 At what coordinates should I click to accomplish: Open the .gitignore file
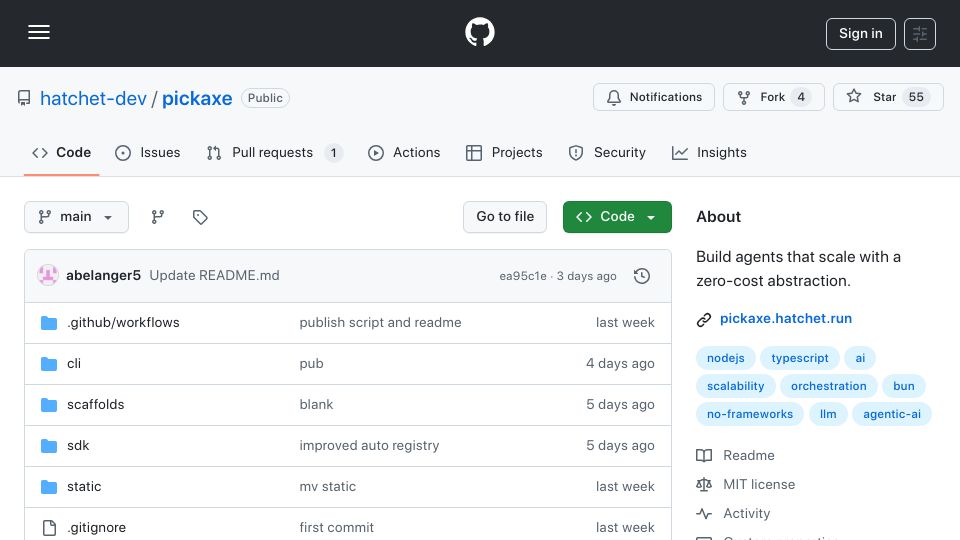tap(96, 528)
